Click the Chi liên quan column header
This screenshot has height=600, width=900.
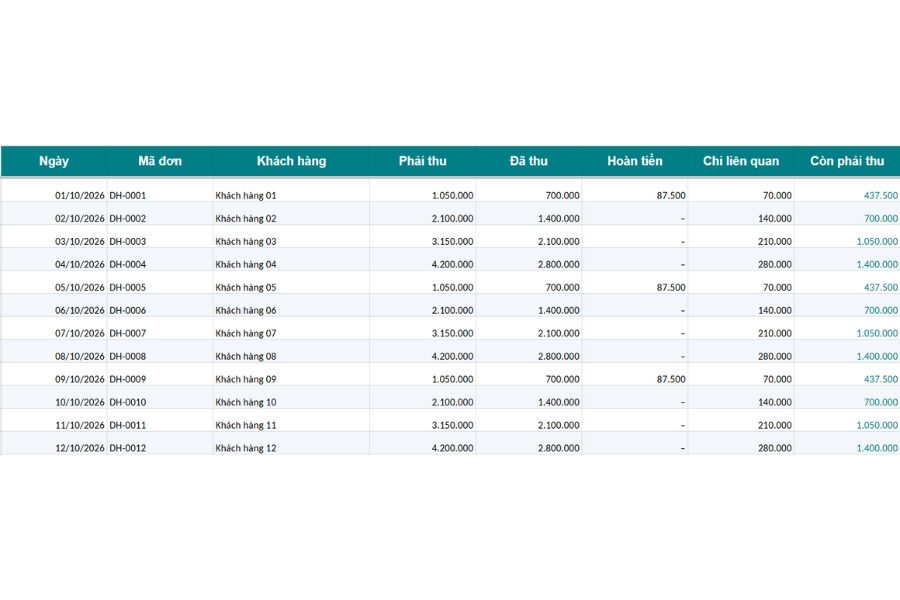(741, 161)
